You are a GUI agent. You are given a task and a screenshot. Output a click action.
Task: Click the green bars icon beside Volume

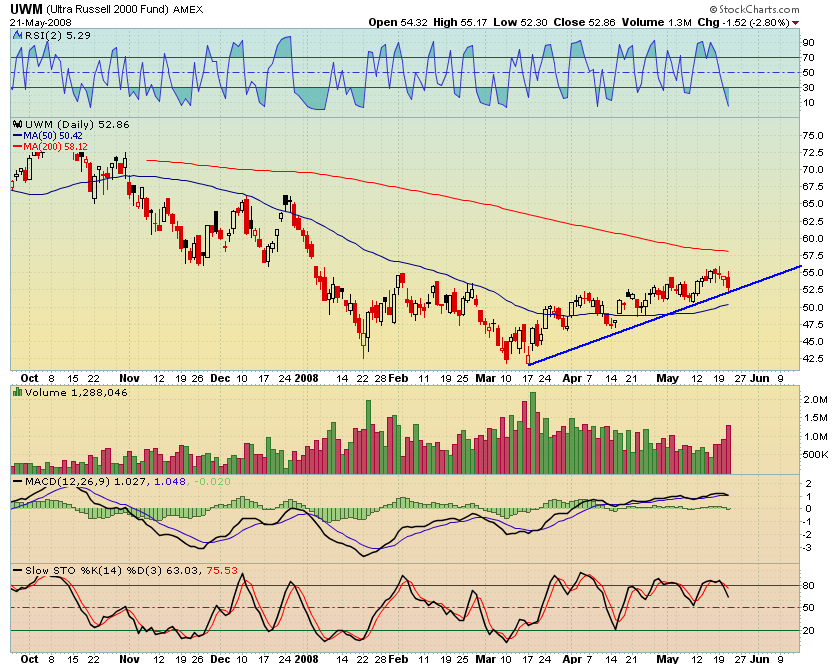click(x=18, y=393)
